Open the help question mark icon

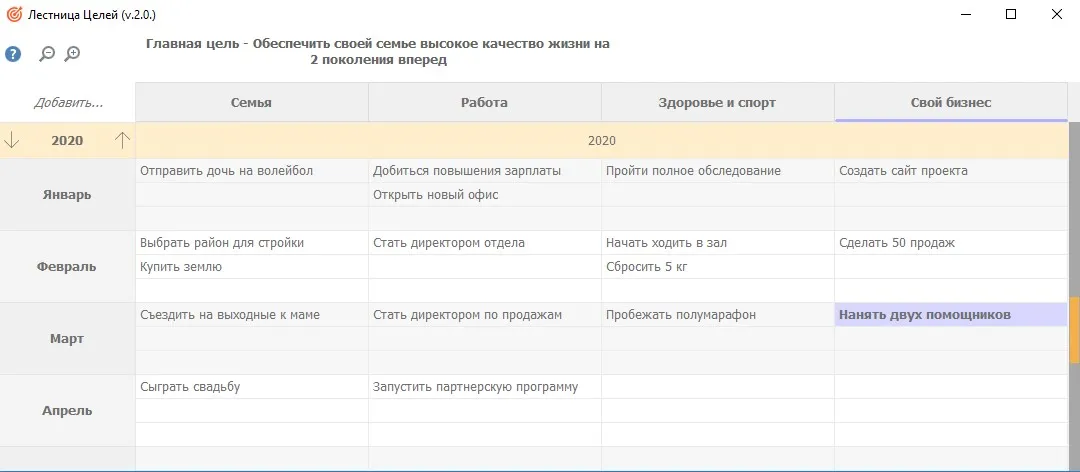[x=13, y=54]
